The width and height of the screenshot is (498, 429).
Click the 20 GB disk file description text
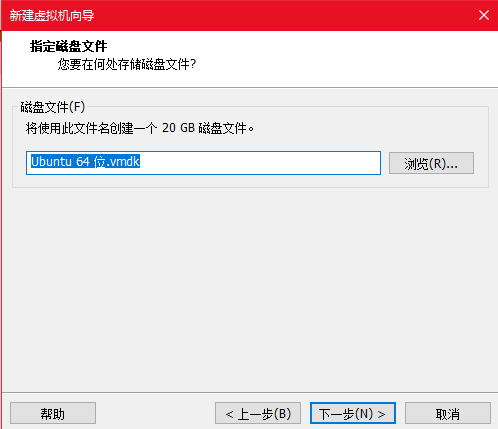click(140, 128)
